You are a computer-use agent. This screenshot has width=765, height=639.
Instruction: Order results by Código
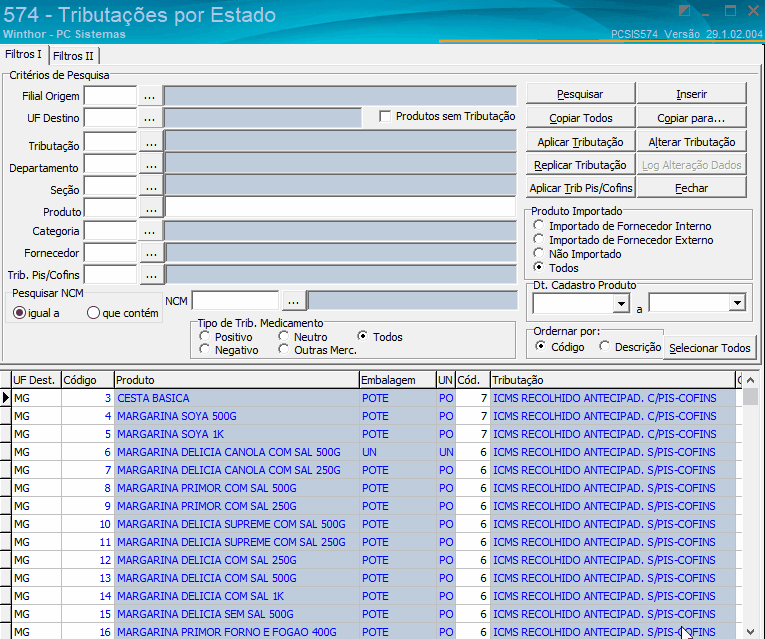pyautogui.click(x=540, y=346)
